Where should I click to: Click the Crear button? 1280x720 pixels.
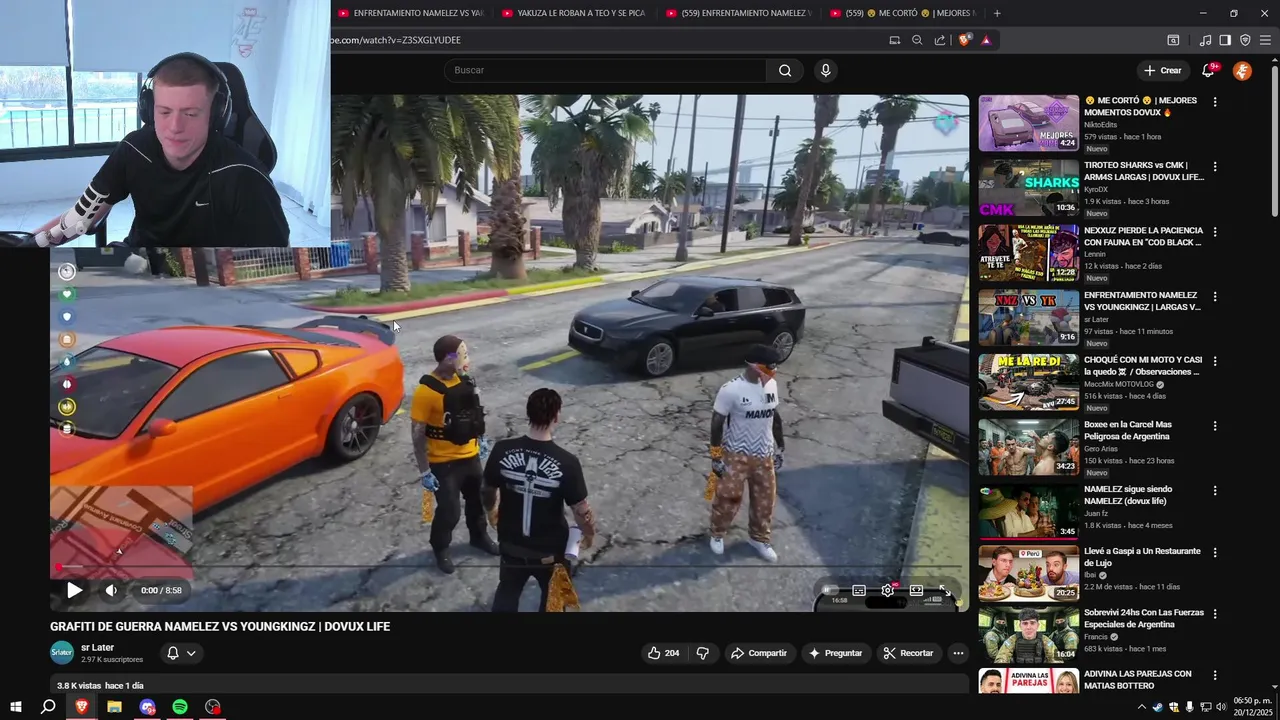pyautogui.click(x=1163, y=70)
